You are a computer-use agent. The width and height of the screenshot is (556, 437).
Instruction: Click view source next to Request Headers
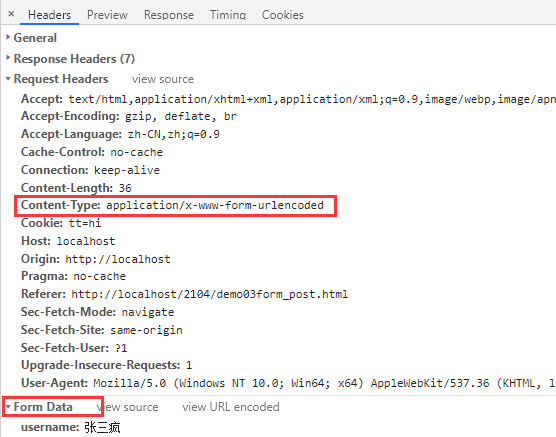coord(163,79)
